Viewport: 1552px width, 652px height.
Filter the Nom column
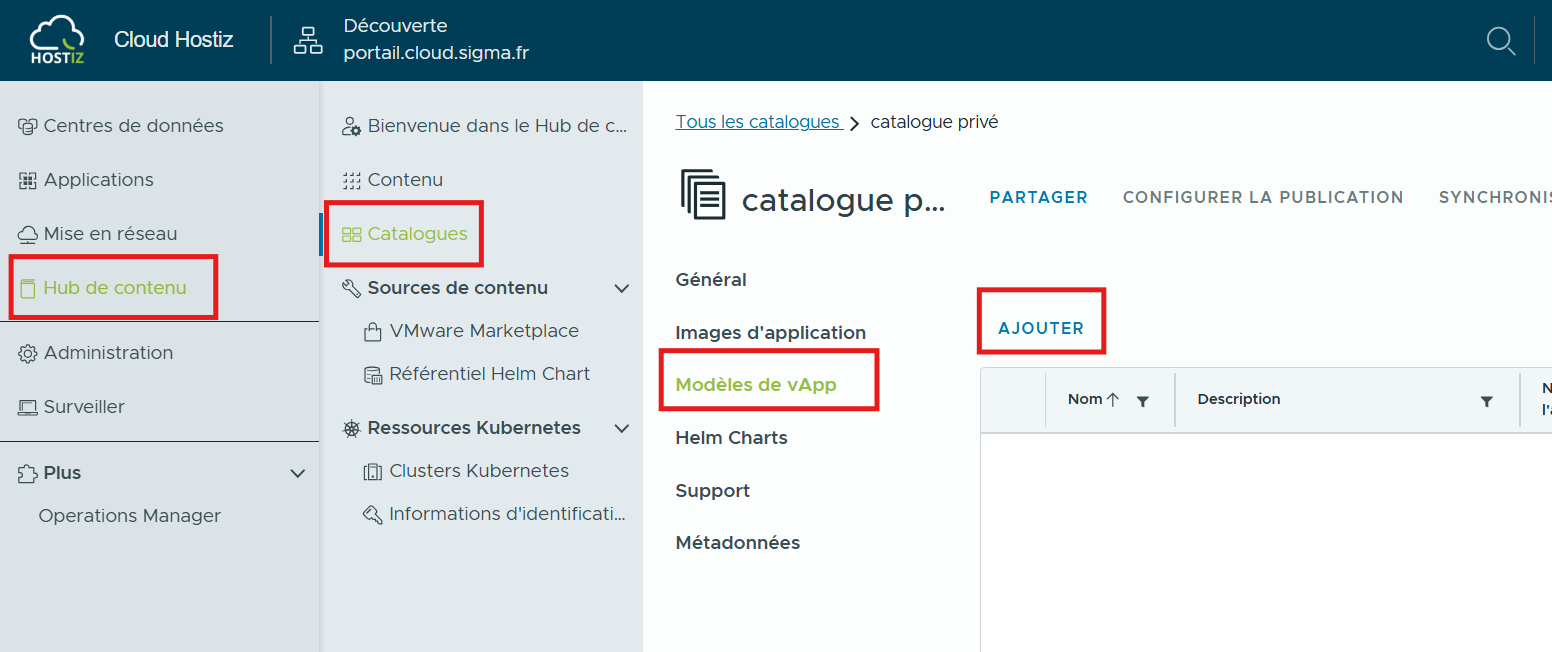tap(1143, 401)
